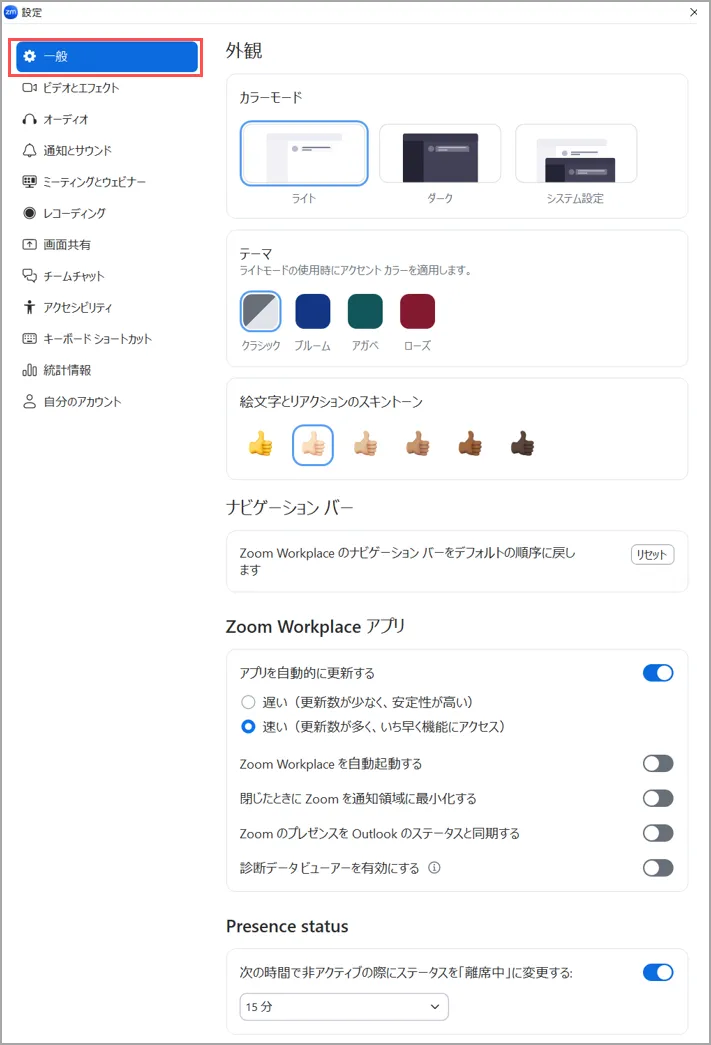Click the video camera icon for ビデオとエフェクト
The width and height of the screenshot is (711, 1045).
pyautogui.click(x=29, y=88)
